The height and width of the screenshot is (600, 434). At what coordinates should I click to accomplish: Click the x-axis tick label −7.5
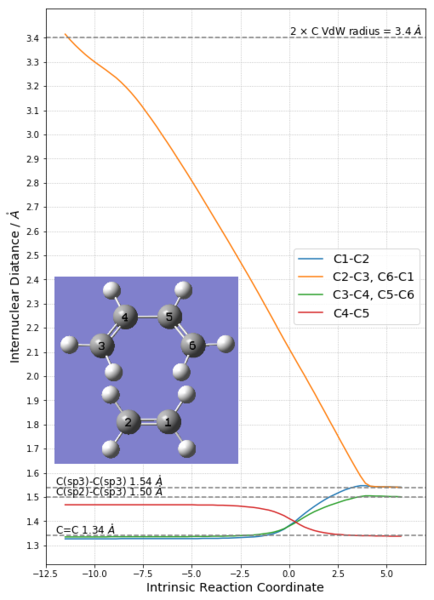click(x=144, y=574)
